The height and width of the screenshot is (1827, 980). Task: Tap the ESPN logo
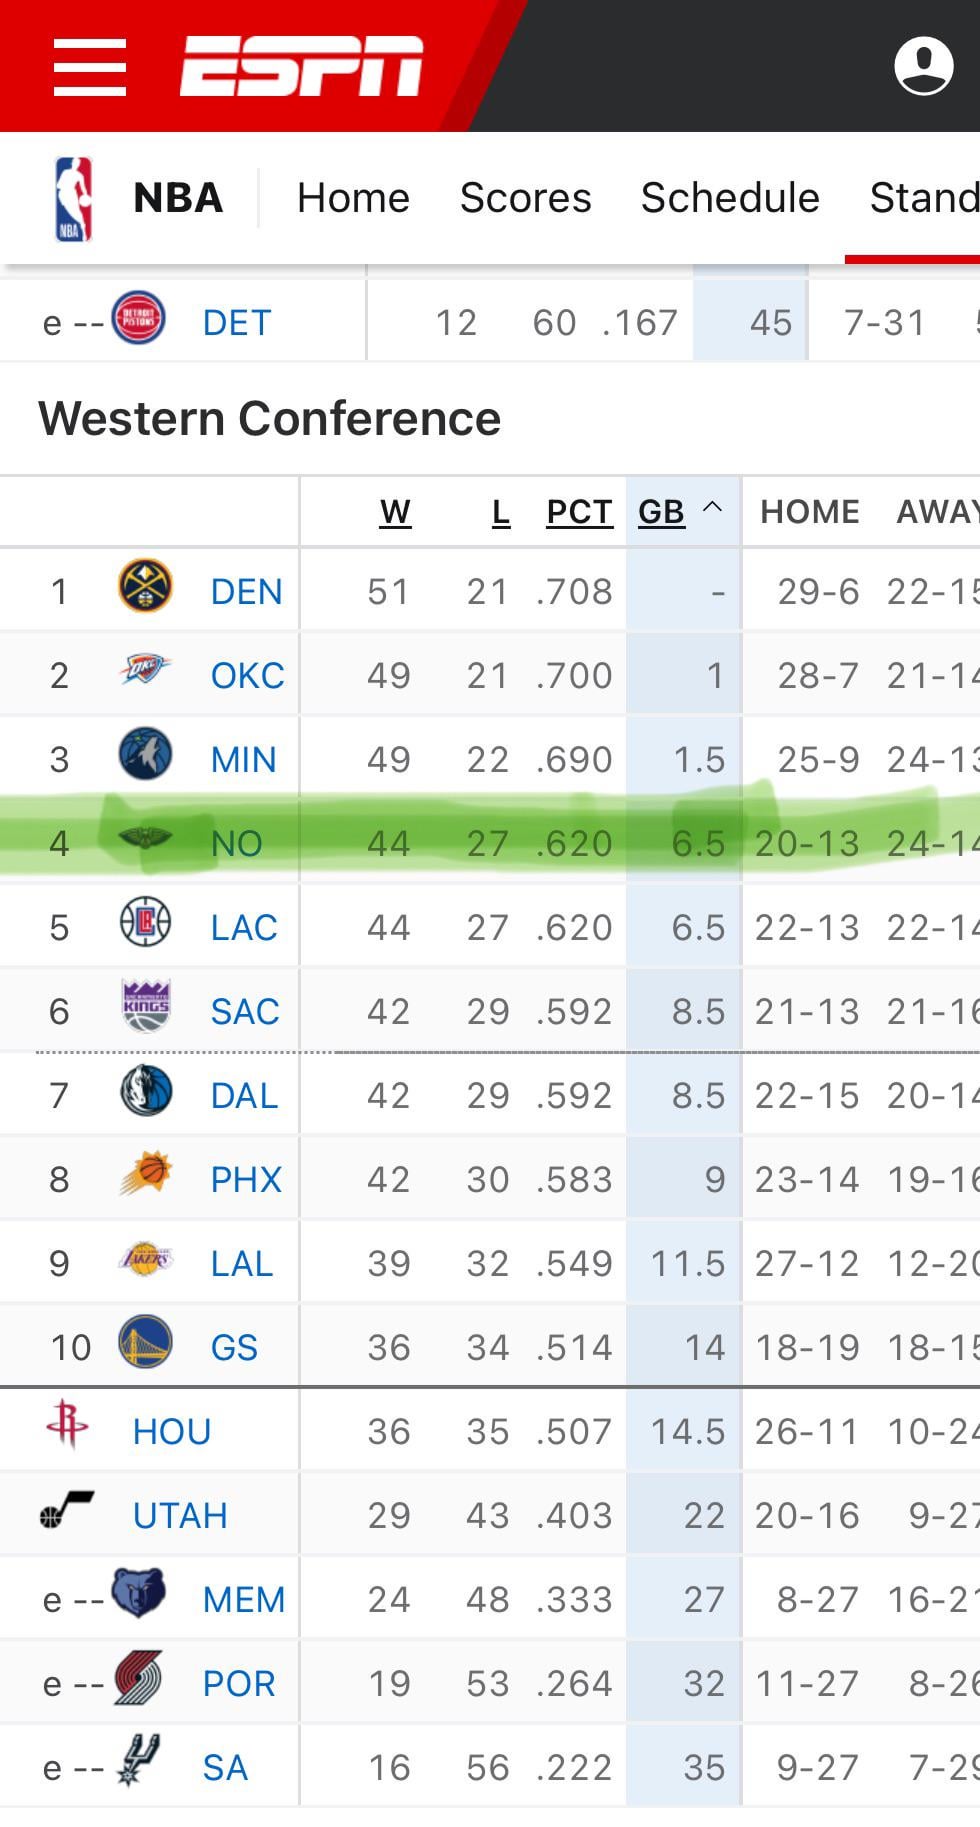point(301,67)
